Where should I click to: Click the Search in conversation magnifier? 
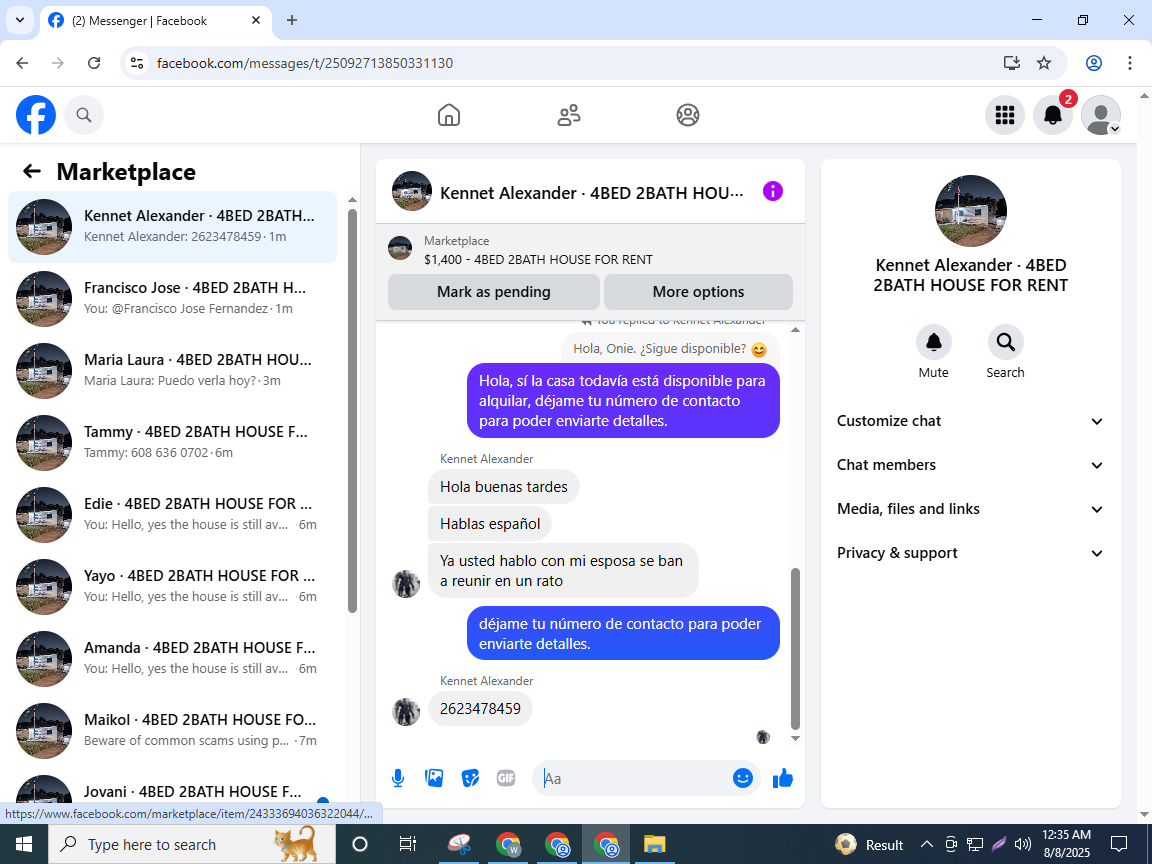(x=1005, y=342)
